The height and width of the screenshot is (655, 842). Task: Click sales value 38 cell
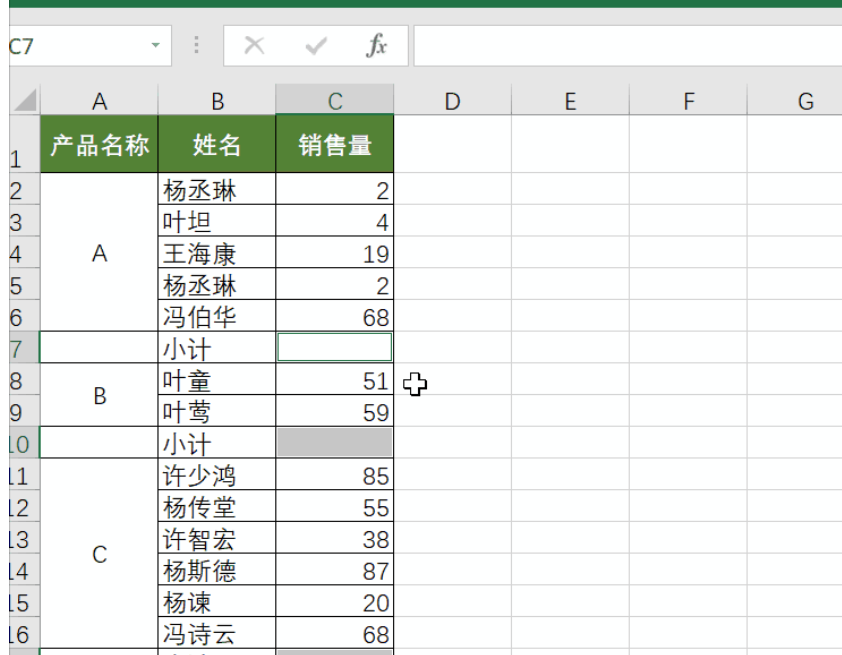click(335, 538)
